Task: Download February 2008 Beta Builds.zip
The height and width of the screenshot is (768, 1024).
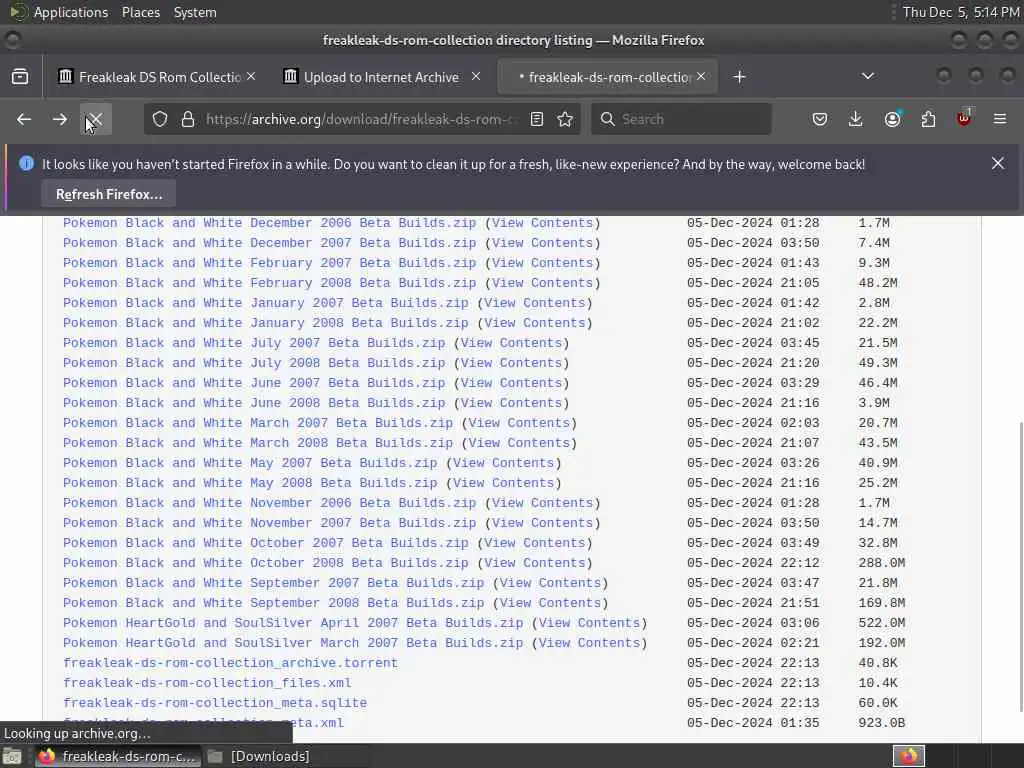Action: point(270,283)
